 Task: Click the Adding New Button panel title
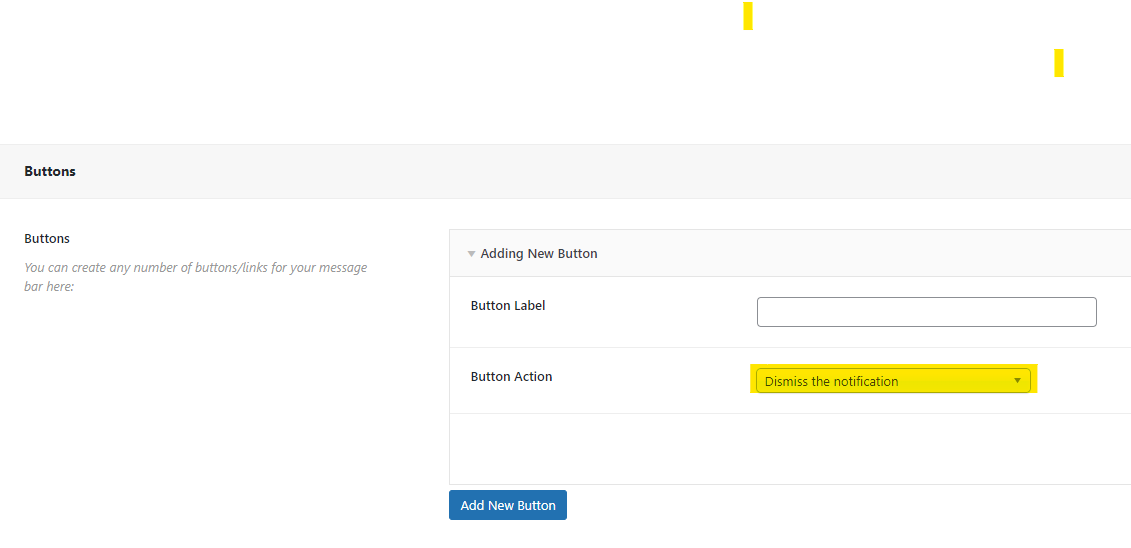point(539,254)
